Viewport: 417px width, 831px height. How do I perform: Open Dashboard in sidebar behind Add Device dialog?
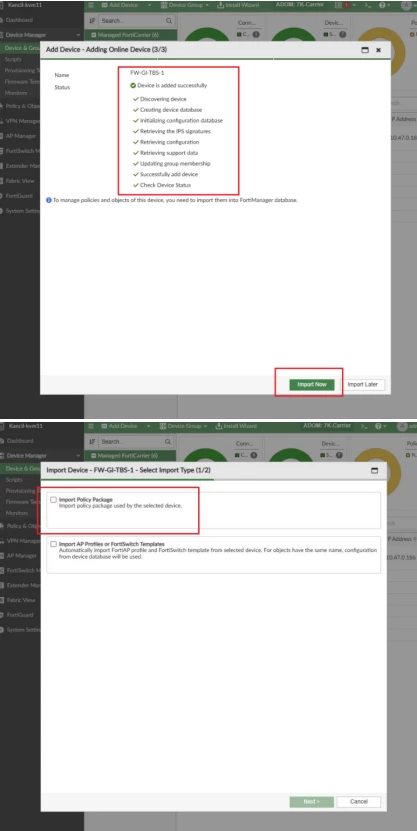coord(19,20)
